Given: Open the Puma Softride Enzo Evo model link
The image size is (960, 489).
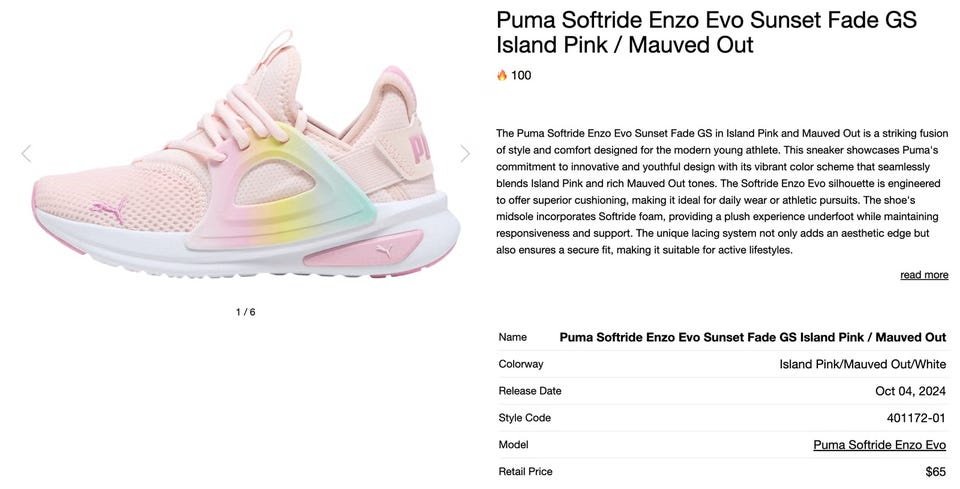Looking at the screenshot, I should point(879,445).
